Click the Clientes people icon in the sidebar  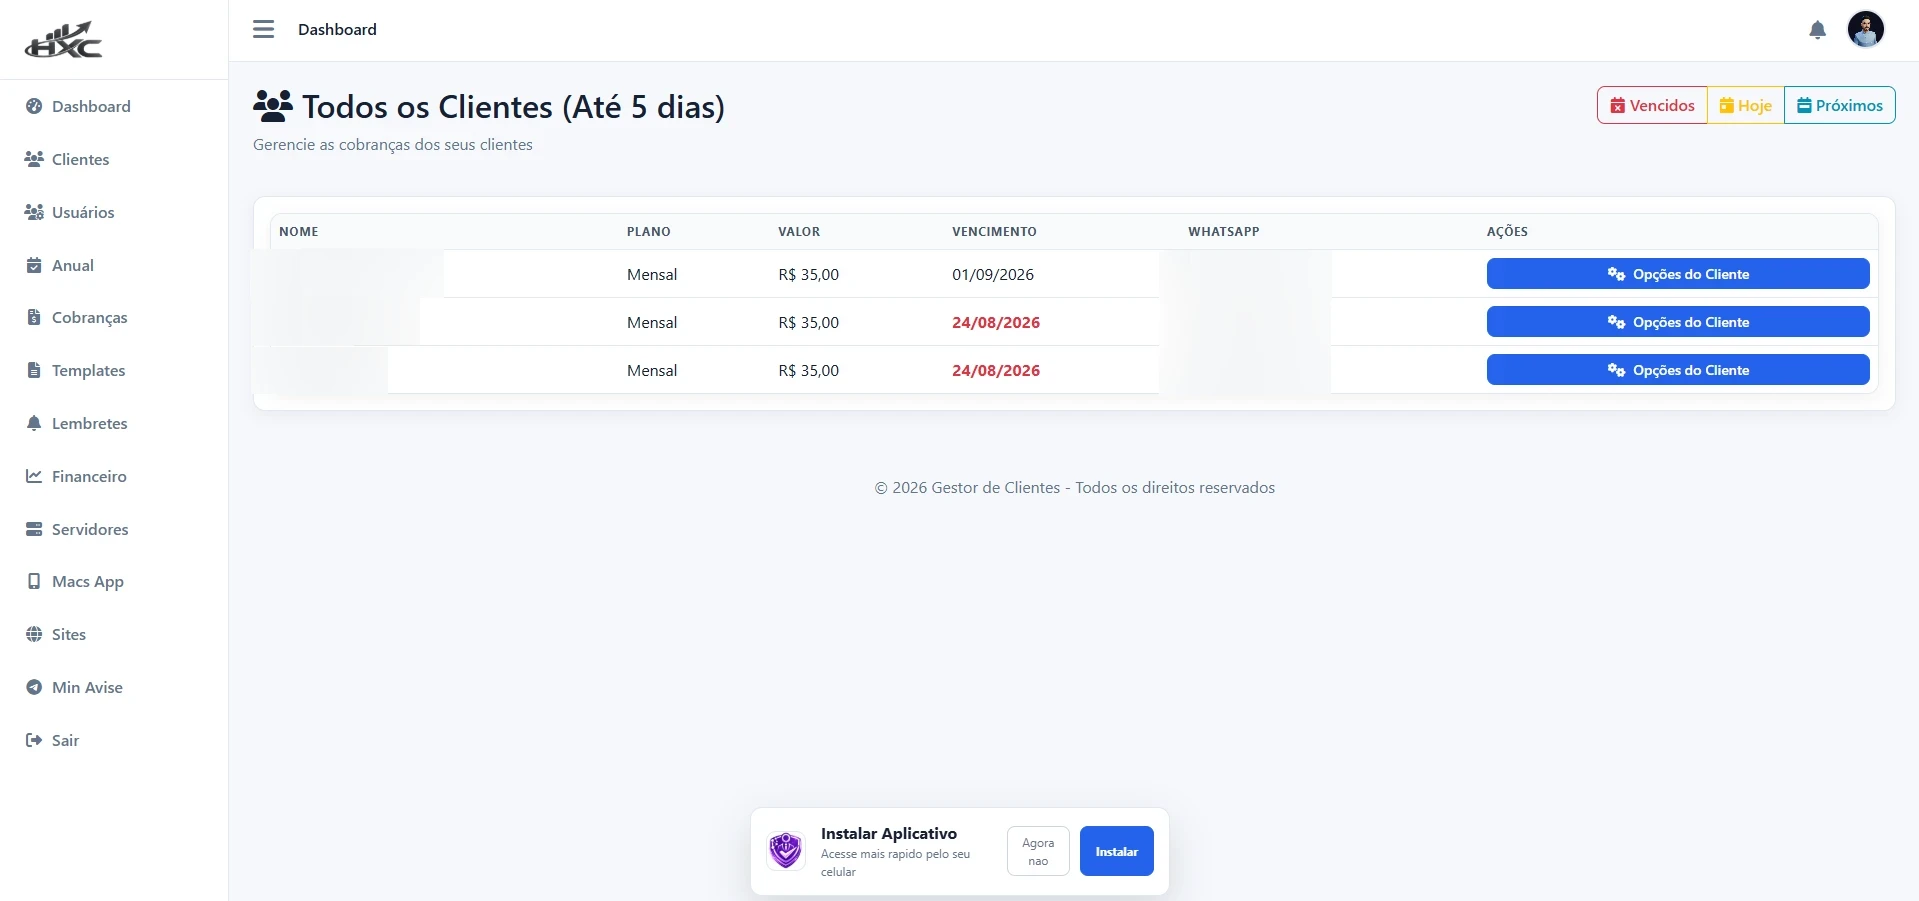coord(34,159)
